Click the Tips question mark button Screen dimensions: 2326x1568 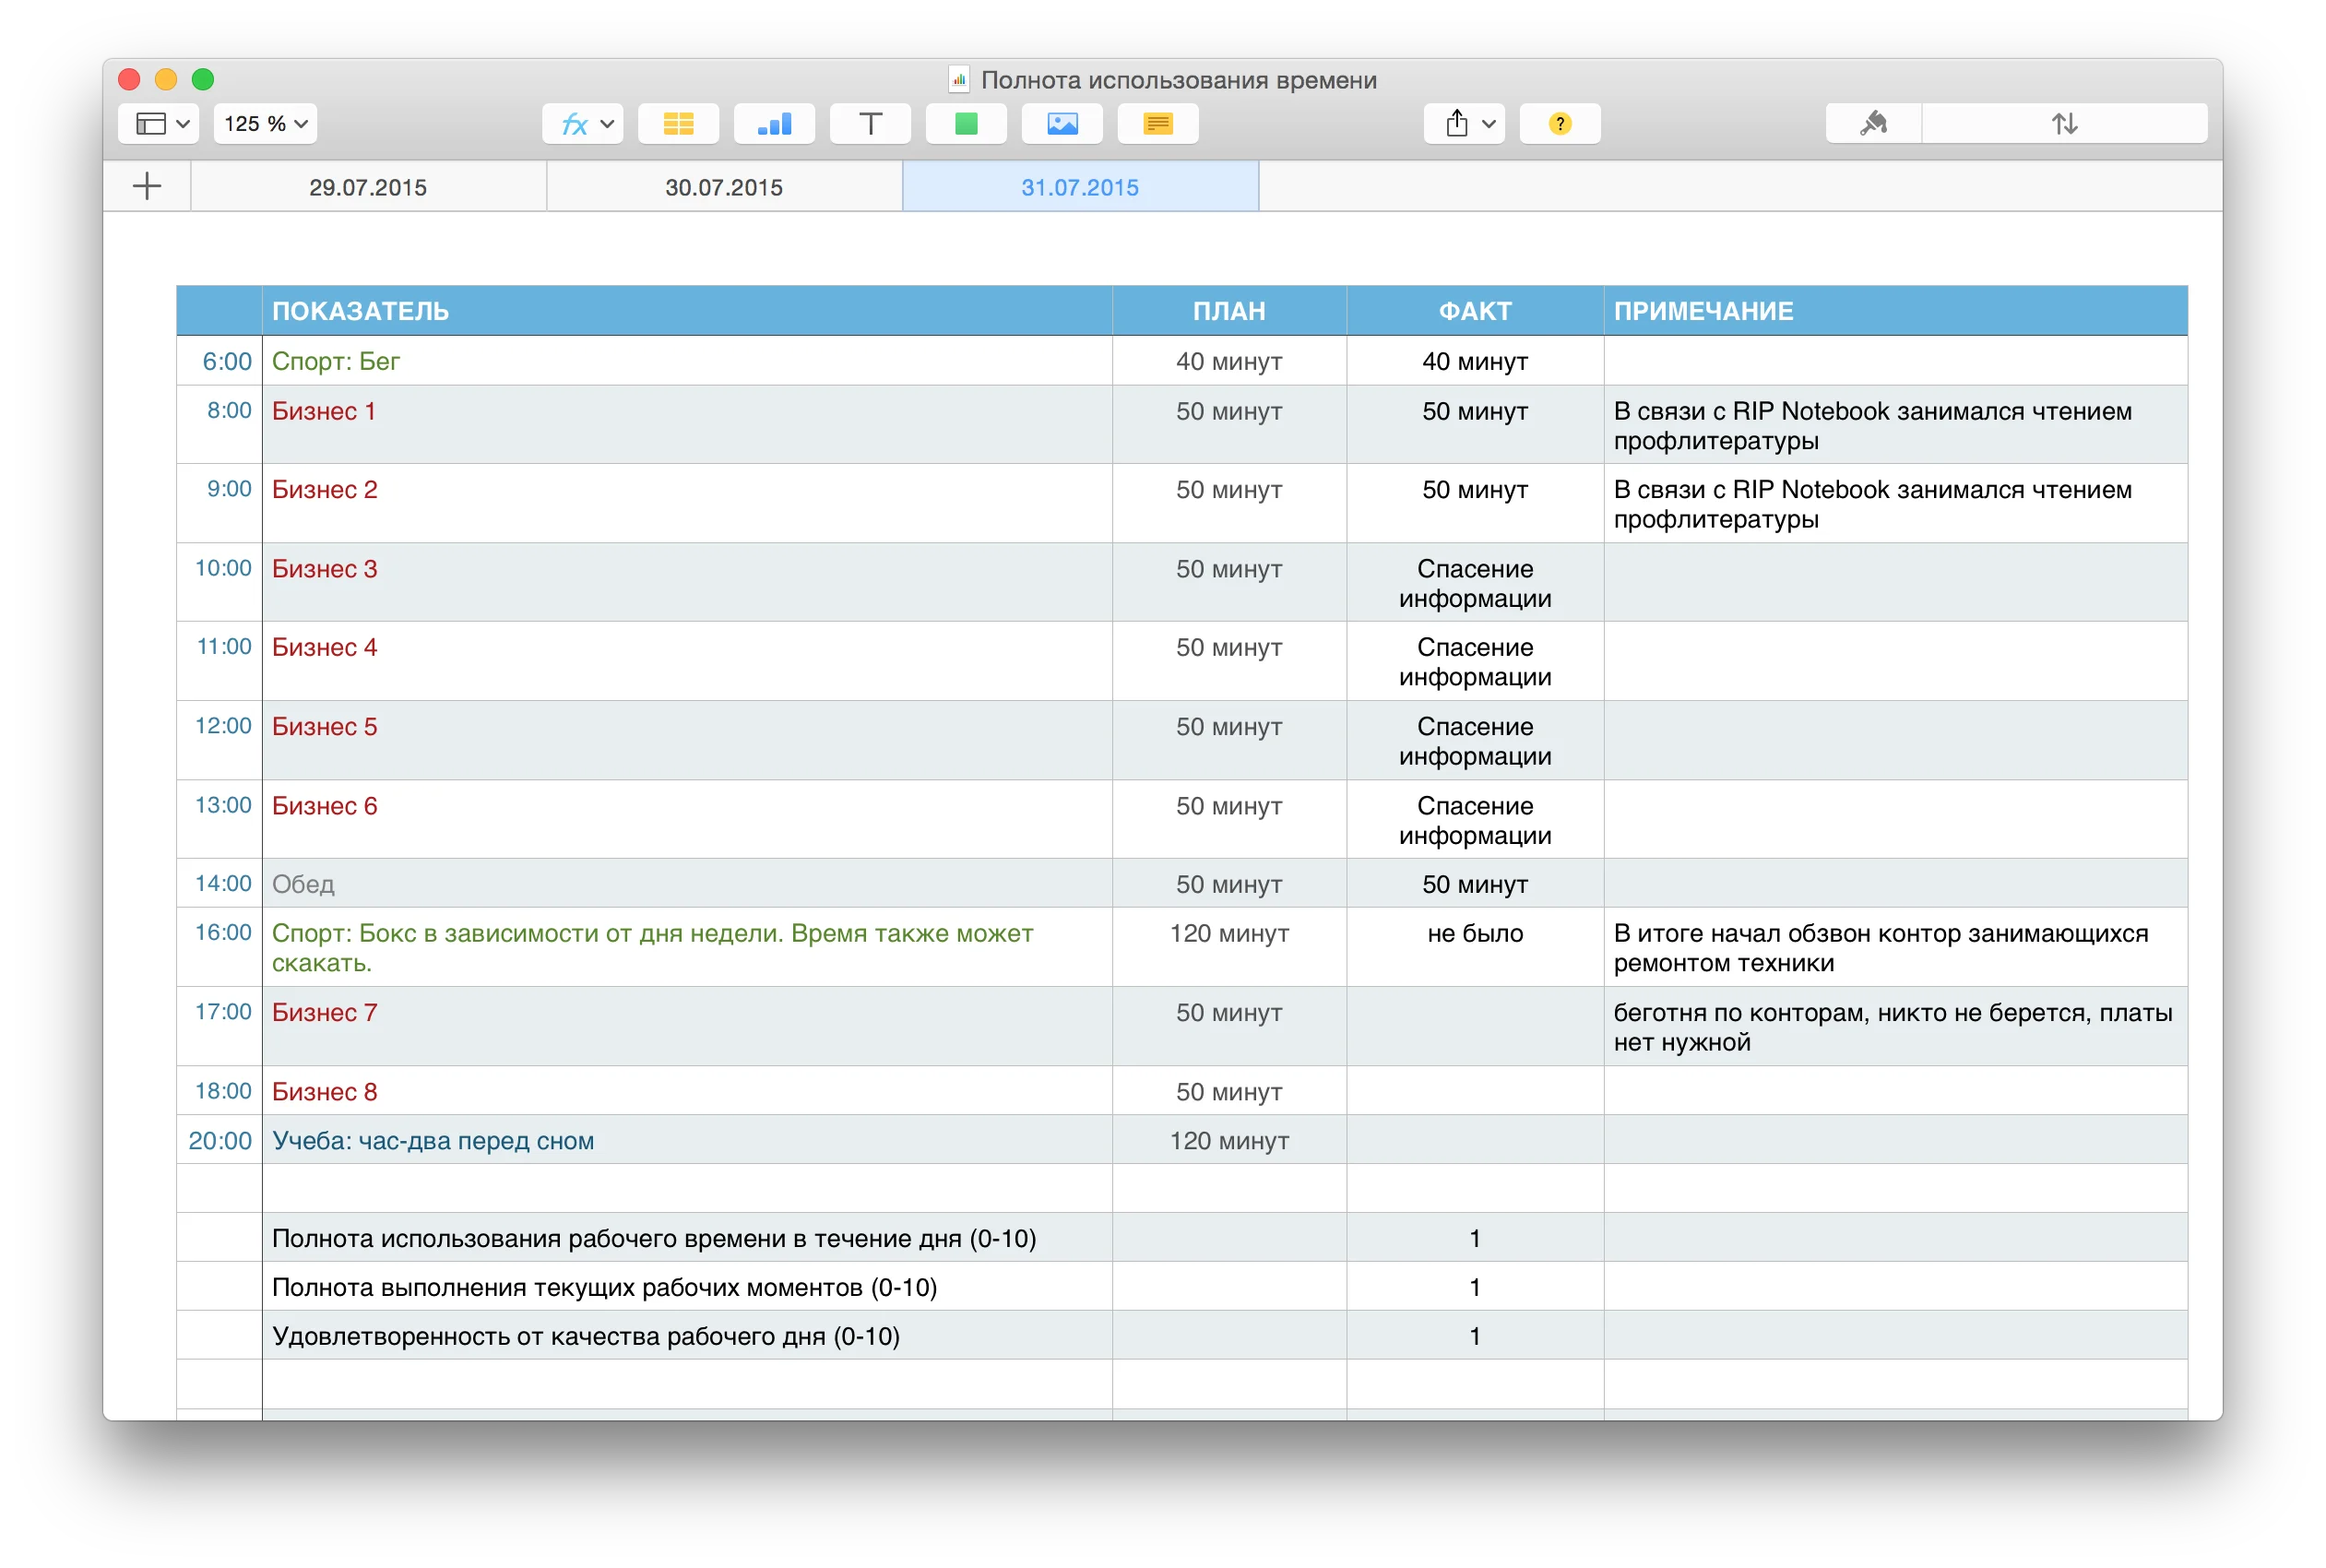(1560, 124)
